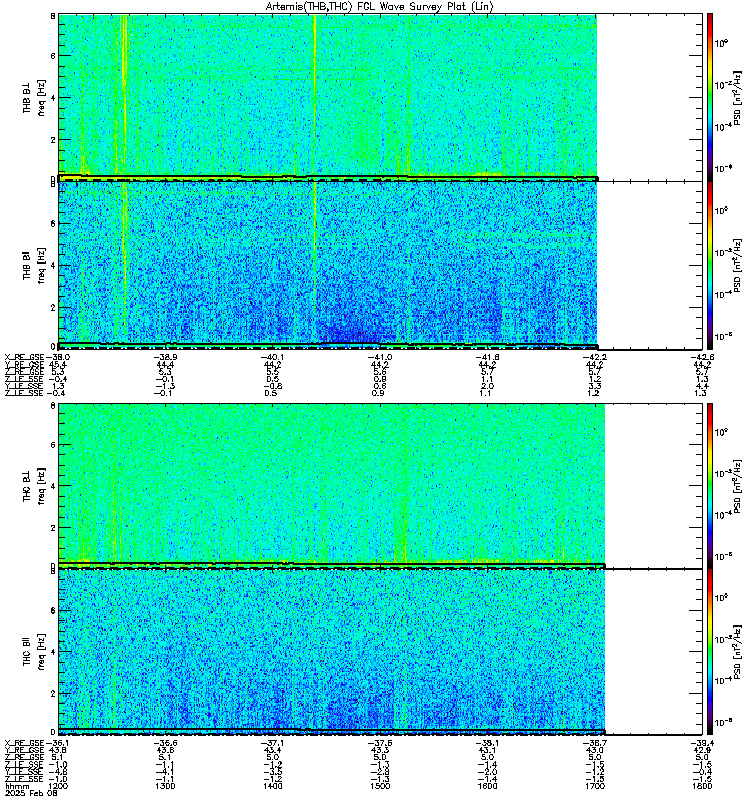Click the color bar beside THB B-parallel panel
This screenshot has width=750, height=800.
pyautogui.click(x=709, y=265)
